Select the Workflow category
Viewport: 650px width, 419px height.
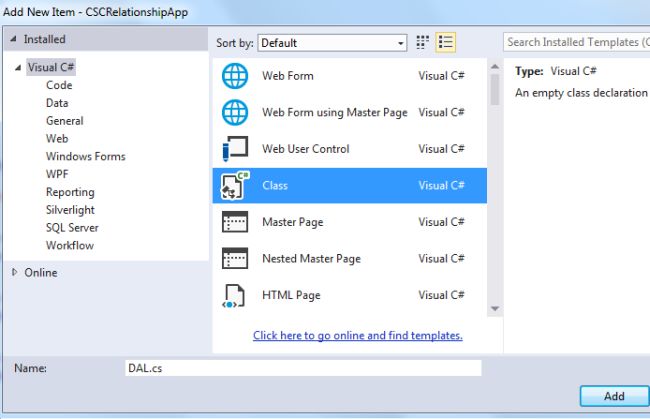coord(70,245)
